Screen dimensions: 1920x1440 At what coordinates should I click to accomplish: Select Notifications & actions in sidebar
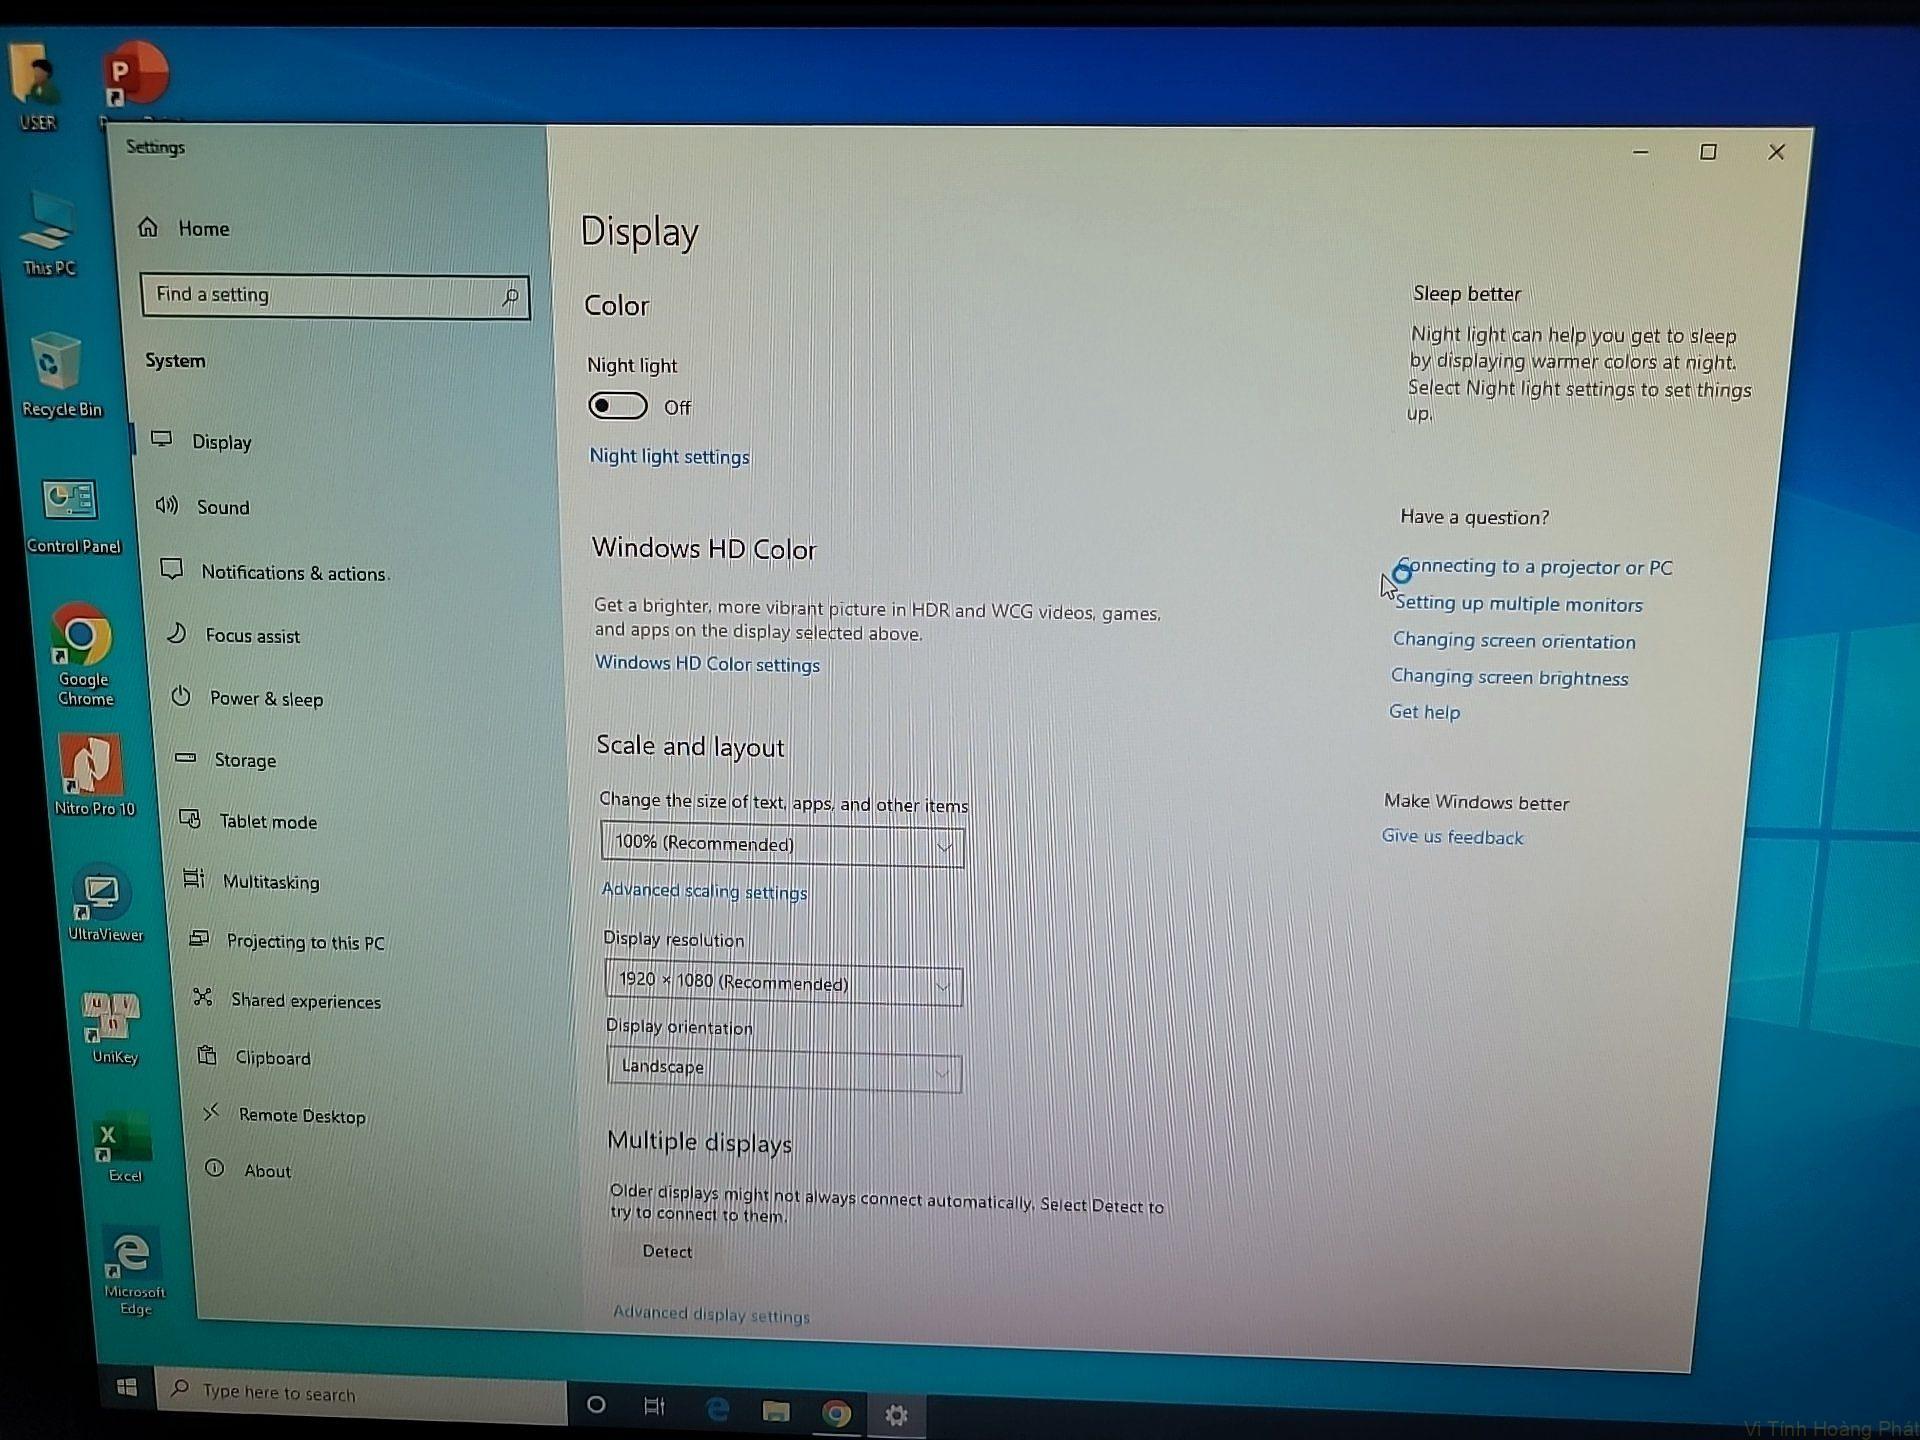293,572
